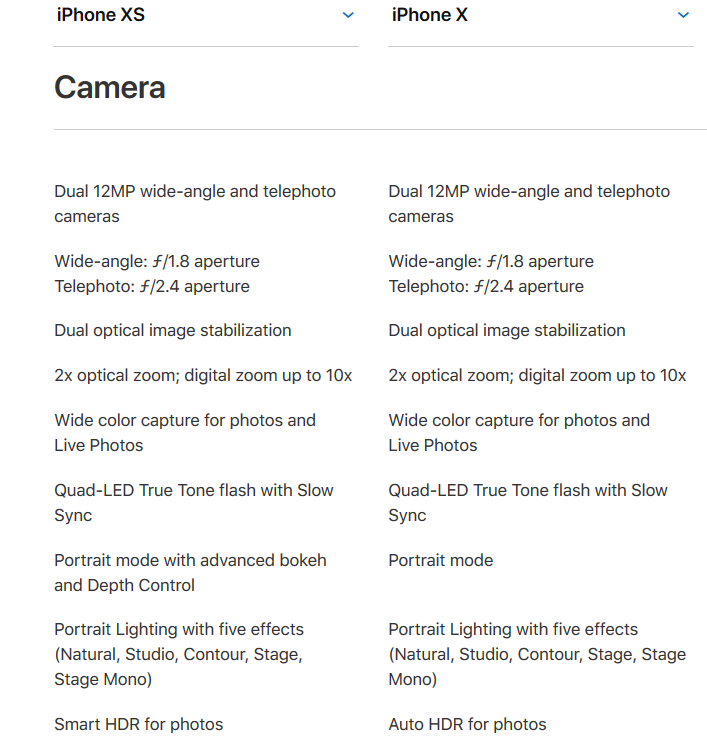Select 2x optical zoom line under iPhone XS

pos(203,375)
